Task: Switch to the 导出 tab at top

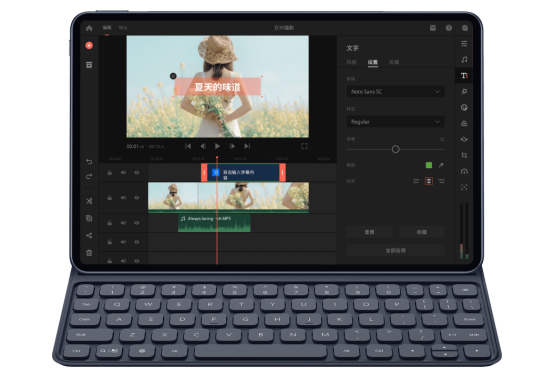Action: [x=123, y=28]
